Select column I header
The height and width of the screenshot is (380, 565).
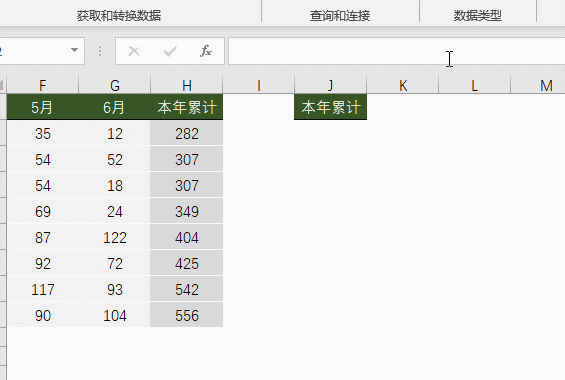[259, 86]
